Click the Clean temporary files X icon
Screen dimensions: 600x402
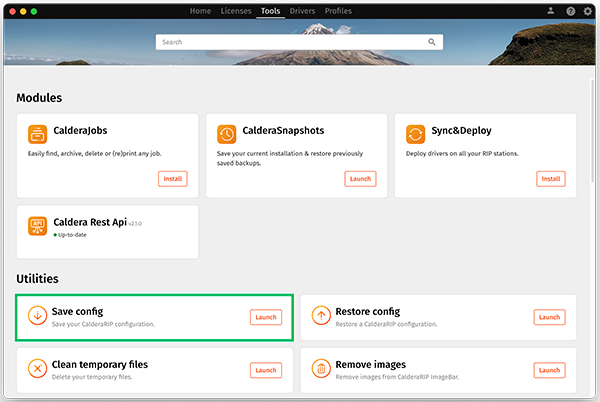(x=37, y=368)
